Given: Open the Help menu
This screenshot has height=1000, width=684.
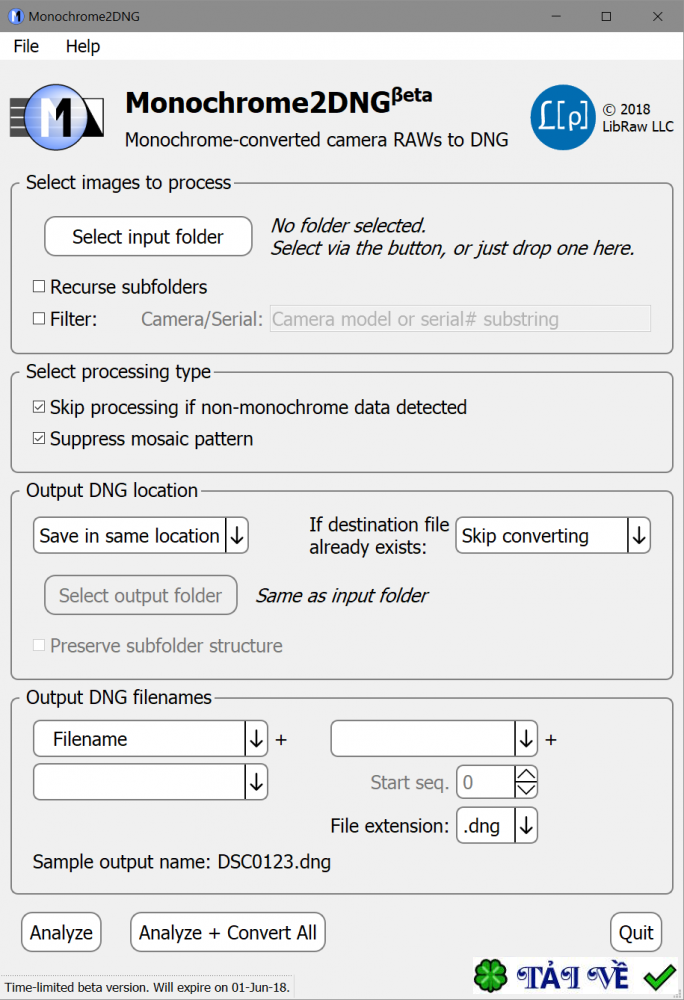Looking at the screenshot, I should (83, 46).
